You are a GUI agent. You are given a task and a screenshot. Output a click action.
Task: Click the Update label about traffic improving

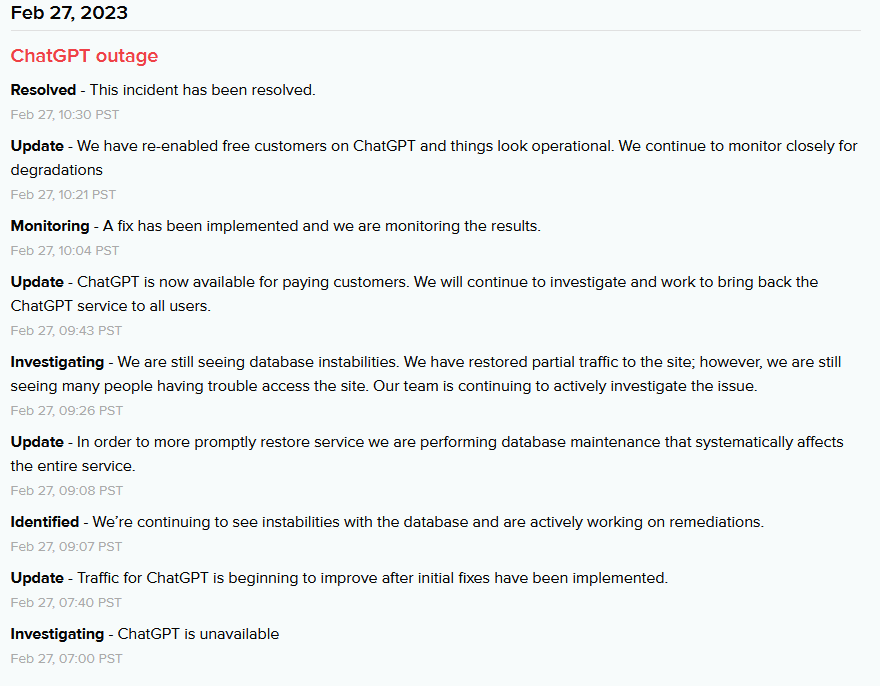coord(37,578)
